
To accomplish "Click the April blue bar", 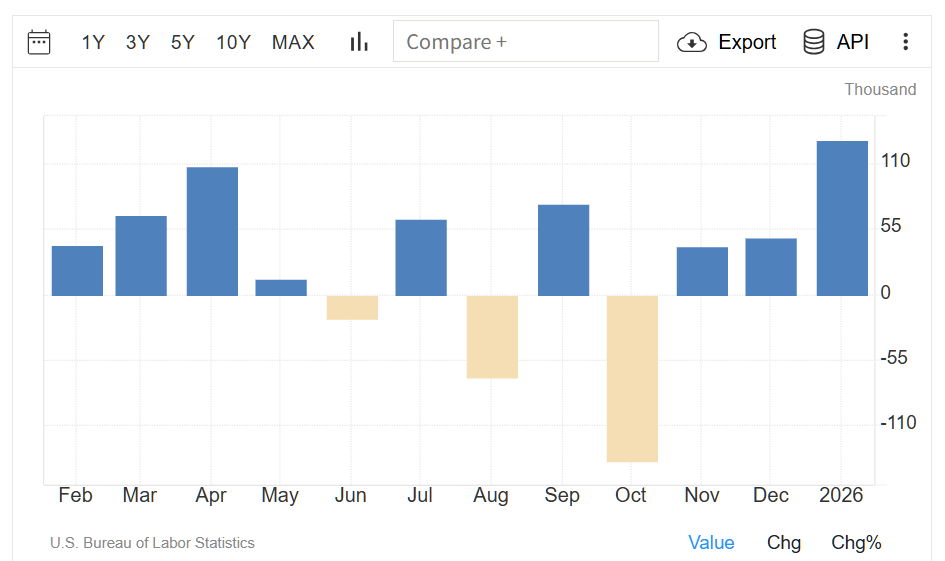I will [212, 231].
